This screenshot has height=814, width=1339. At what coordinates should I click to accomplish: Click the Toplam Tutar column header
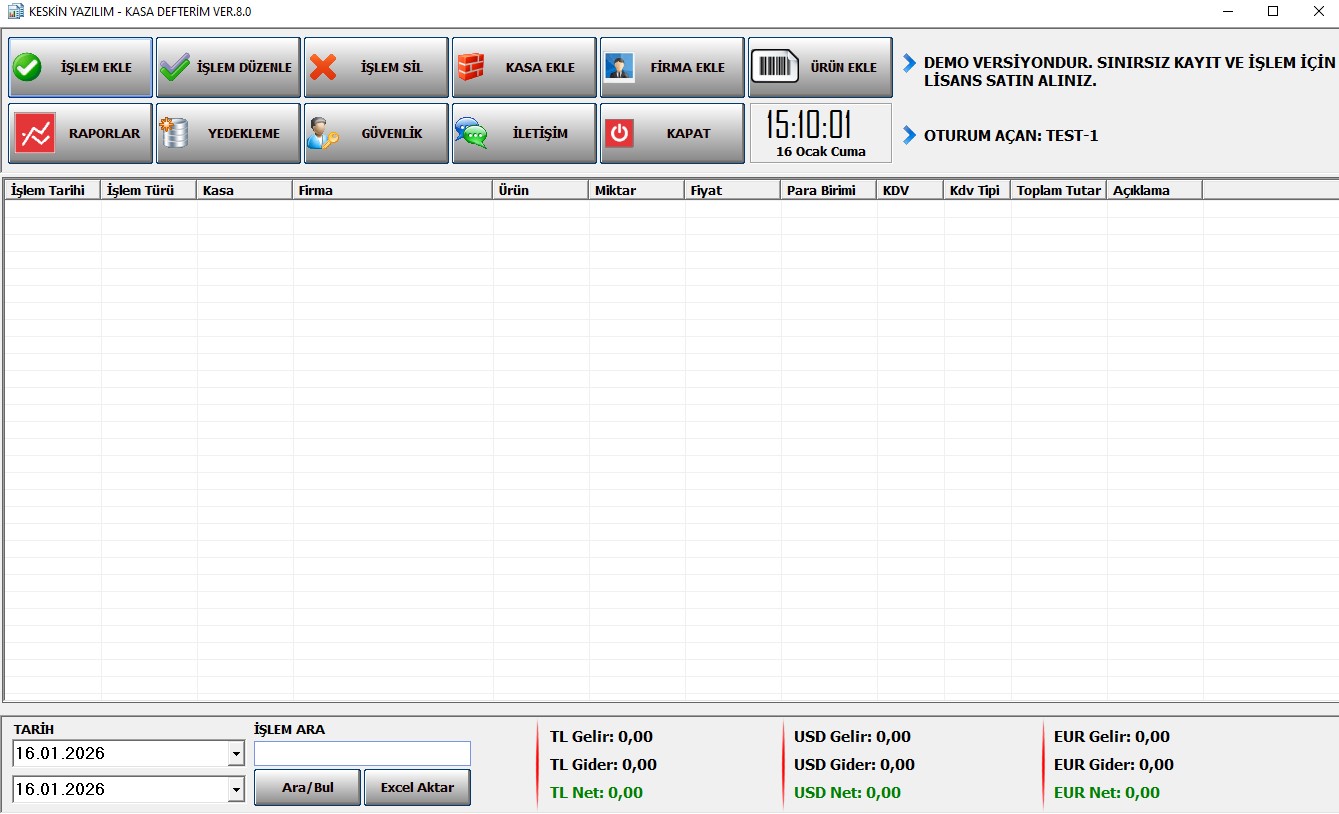[1058, 190]
